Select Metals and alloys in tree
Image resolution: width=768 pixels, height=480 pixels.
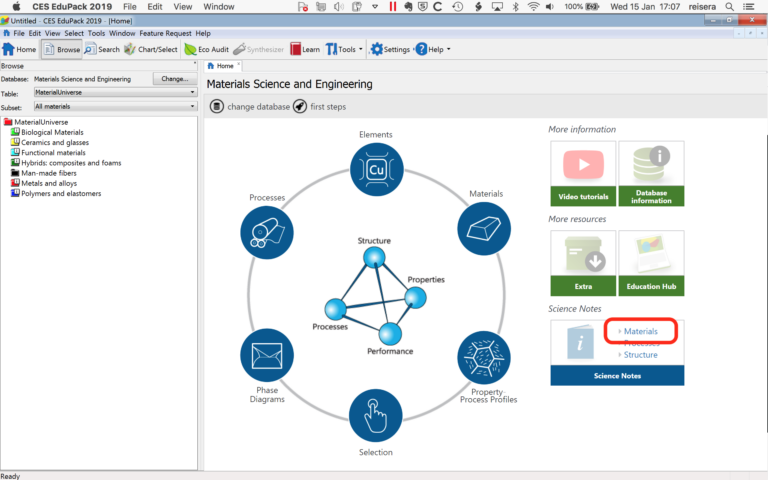(49, 183)
